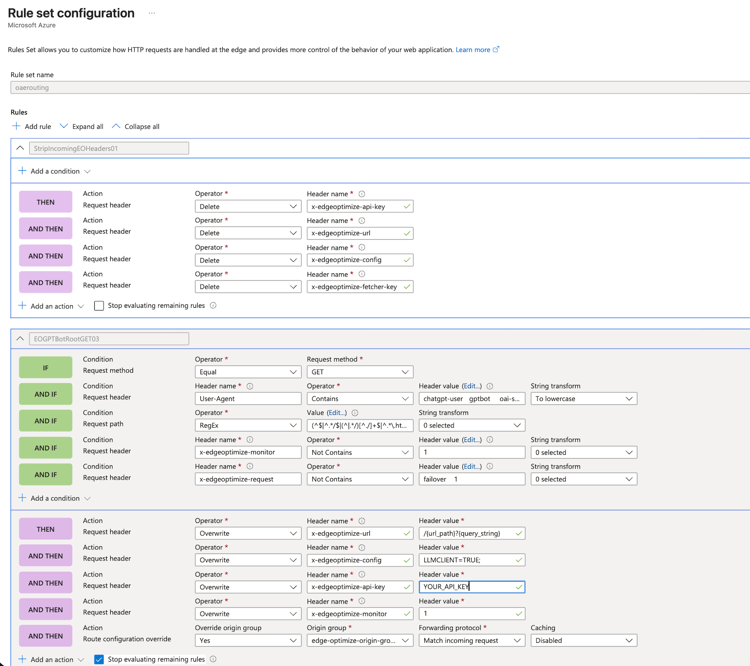Add an action to the StripIncomingEOHeaders01 rule
This screenshot has width=750, height=666.
[51, 306]
